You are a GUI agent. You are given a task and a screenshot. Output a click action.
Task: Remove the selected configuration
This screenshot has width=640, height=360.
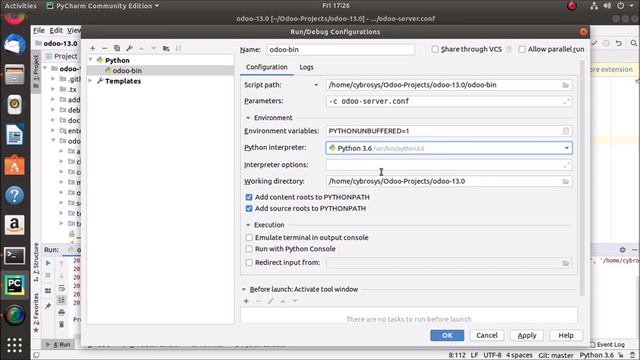[104, 48]
